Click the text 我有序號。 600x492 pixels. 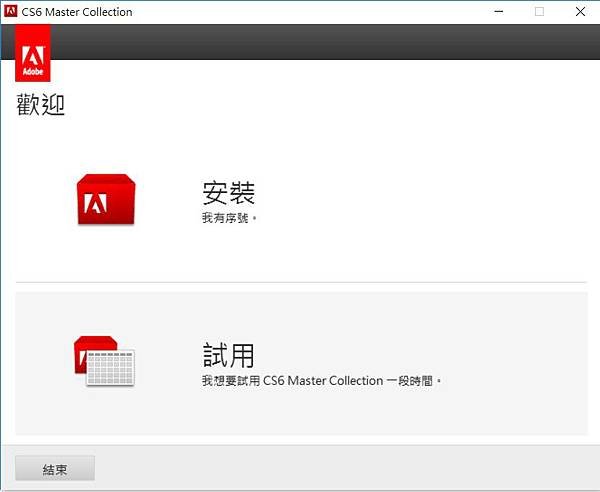click(230, 218)
